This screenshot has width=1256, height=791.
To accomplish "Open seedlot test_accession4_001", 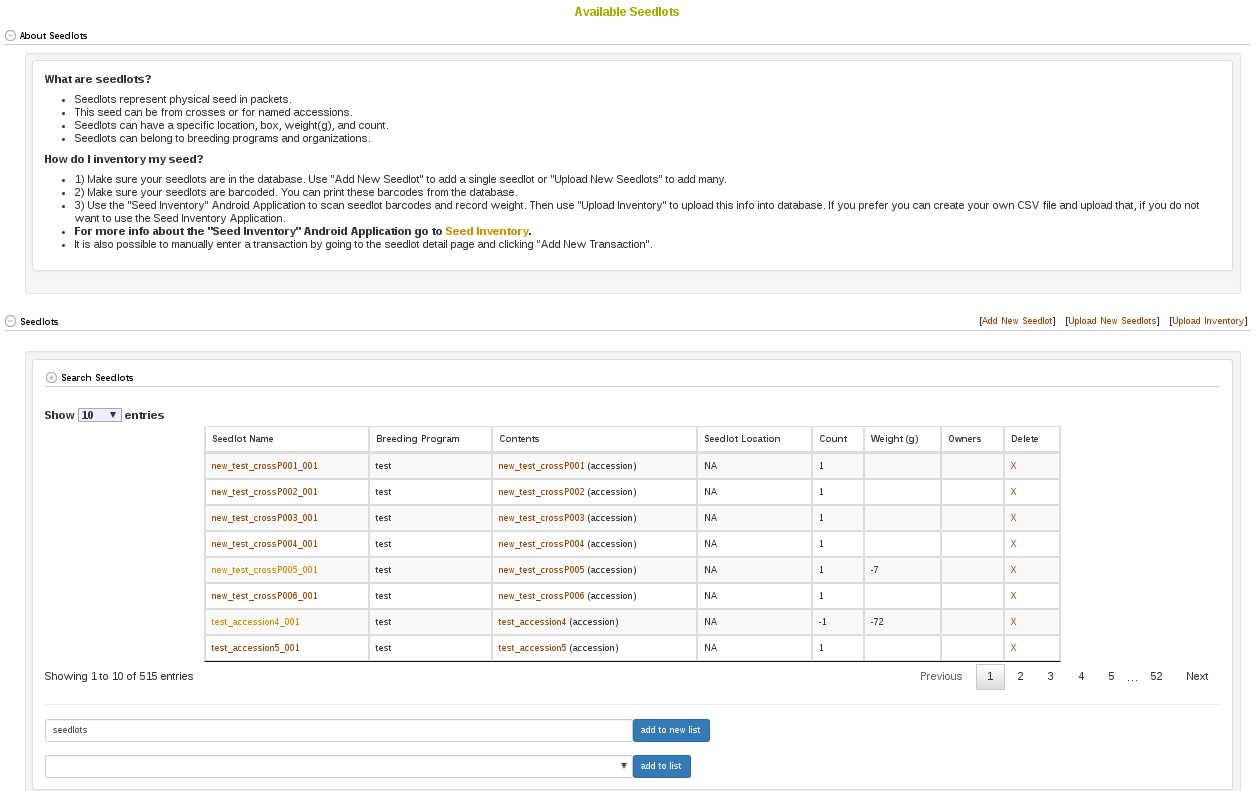I will tap(255, 622).
